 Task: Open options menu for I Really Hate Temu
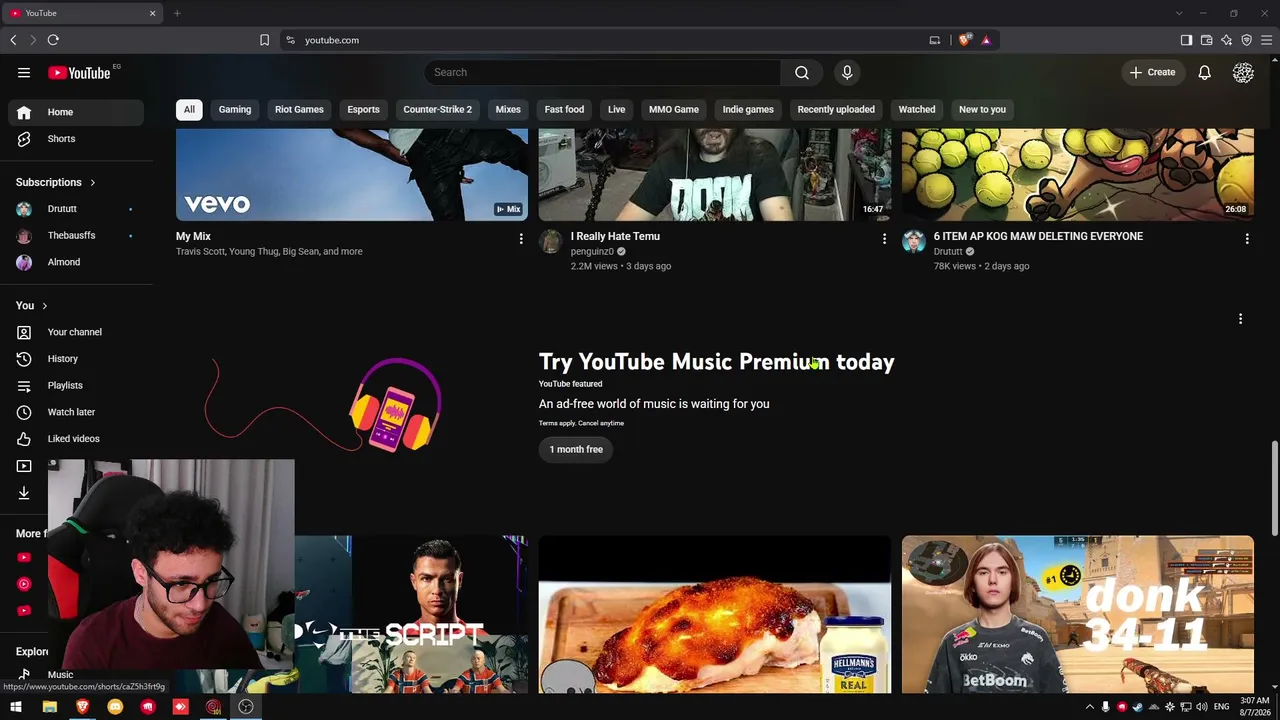click(x=884, y=239)
